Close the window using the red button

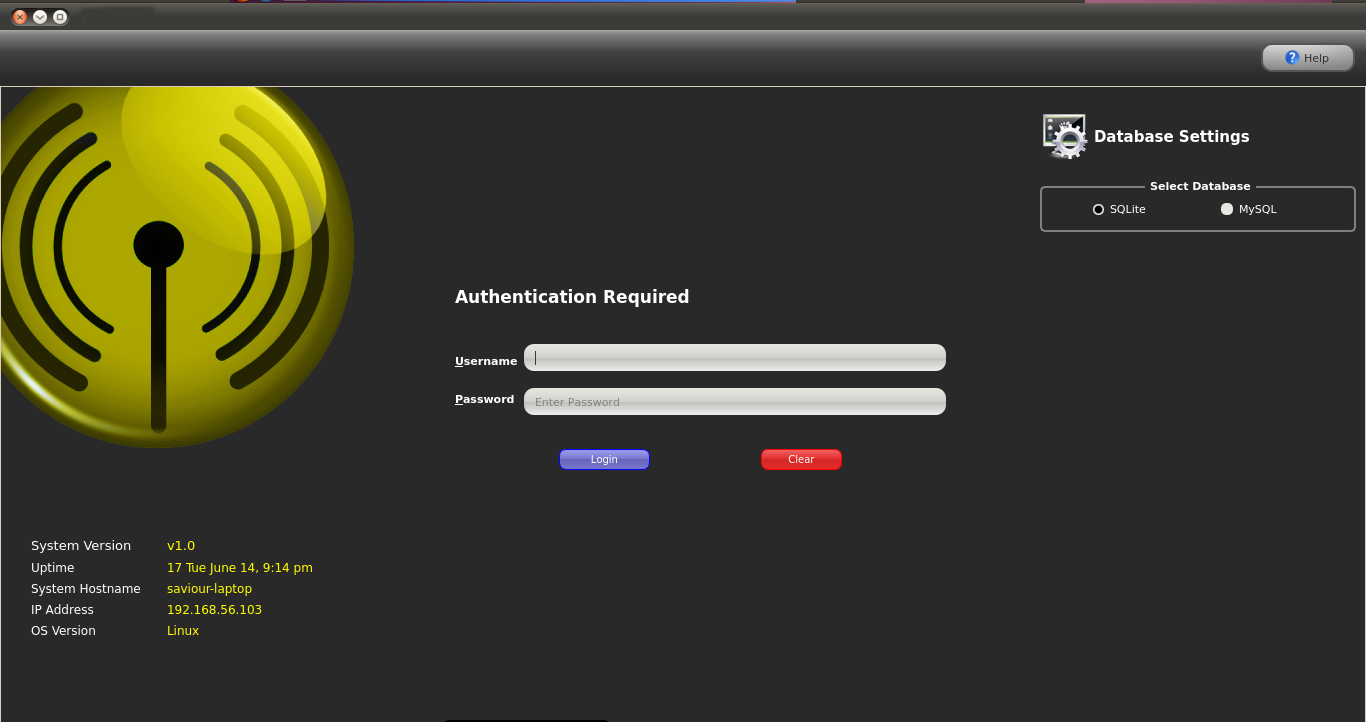19,17
